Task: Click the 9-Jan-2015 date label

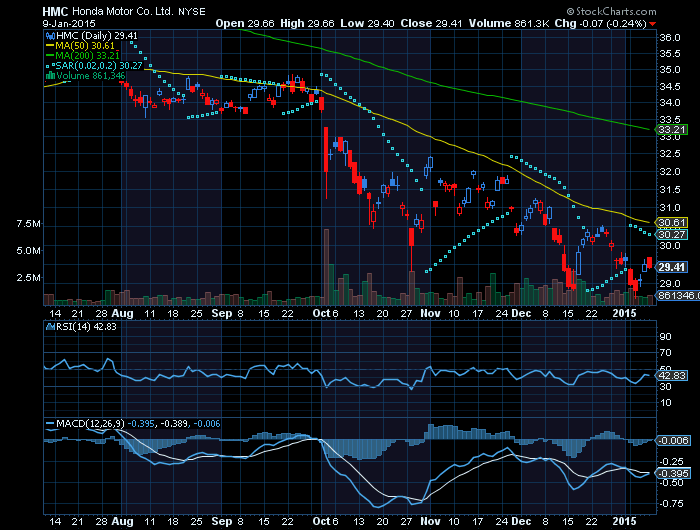Action: coord(69,23)
